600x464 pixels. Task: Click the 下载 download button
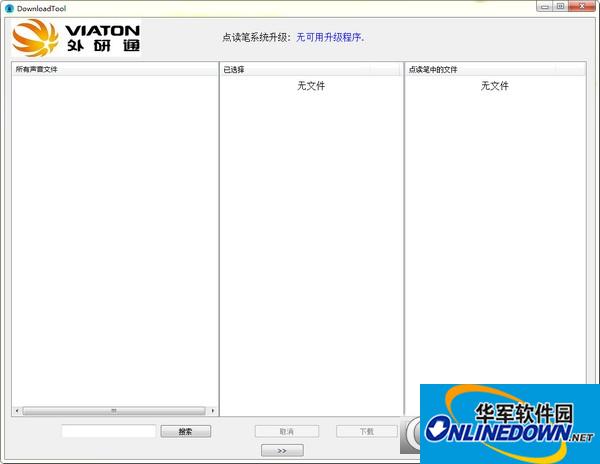pyautogui.click(x=366, y=431)
